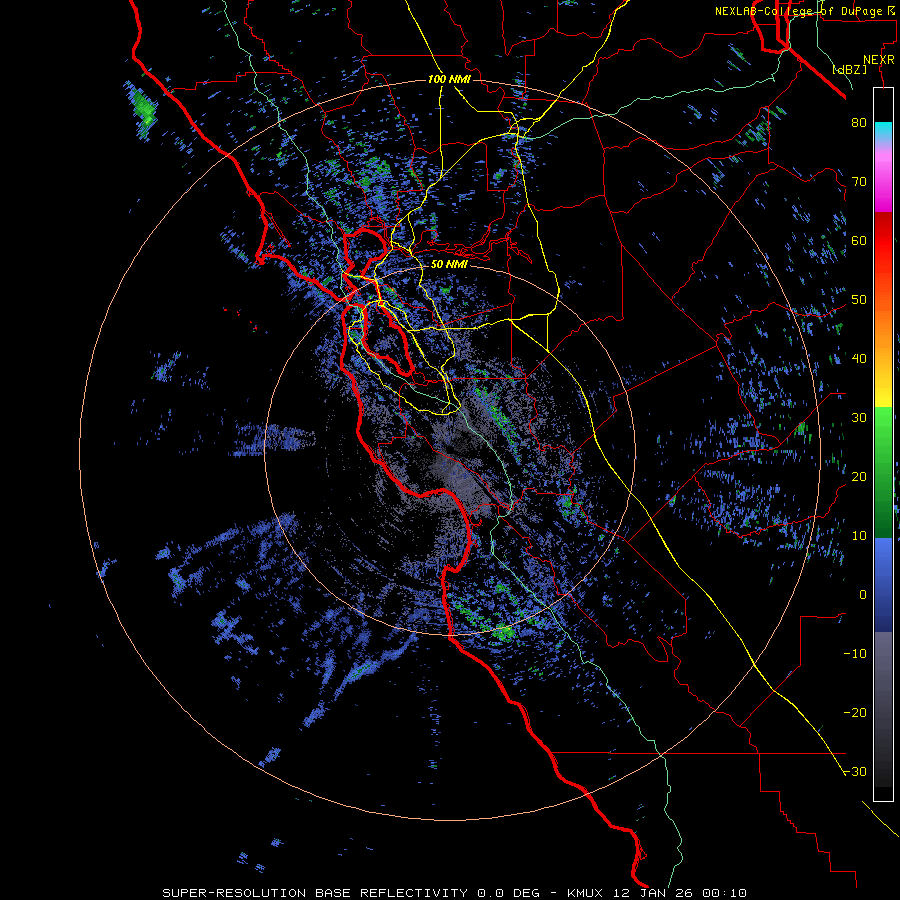The height and width of the screenshot is (900, 900).
Task: Click the "12 JAN 26 00:10" timestamp
Action: (x=678, y=893)
